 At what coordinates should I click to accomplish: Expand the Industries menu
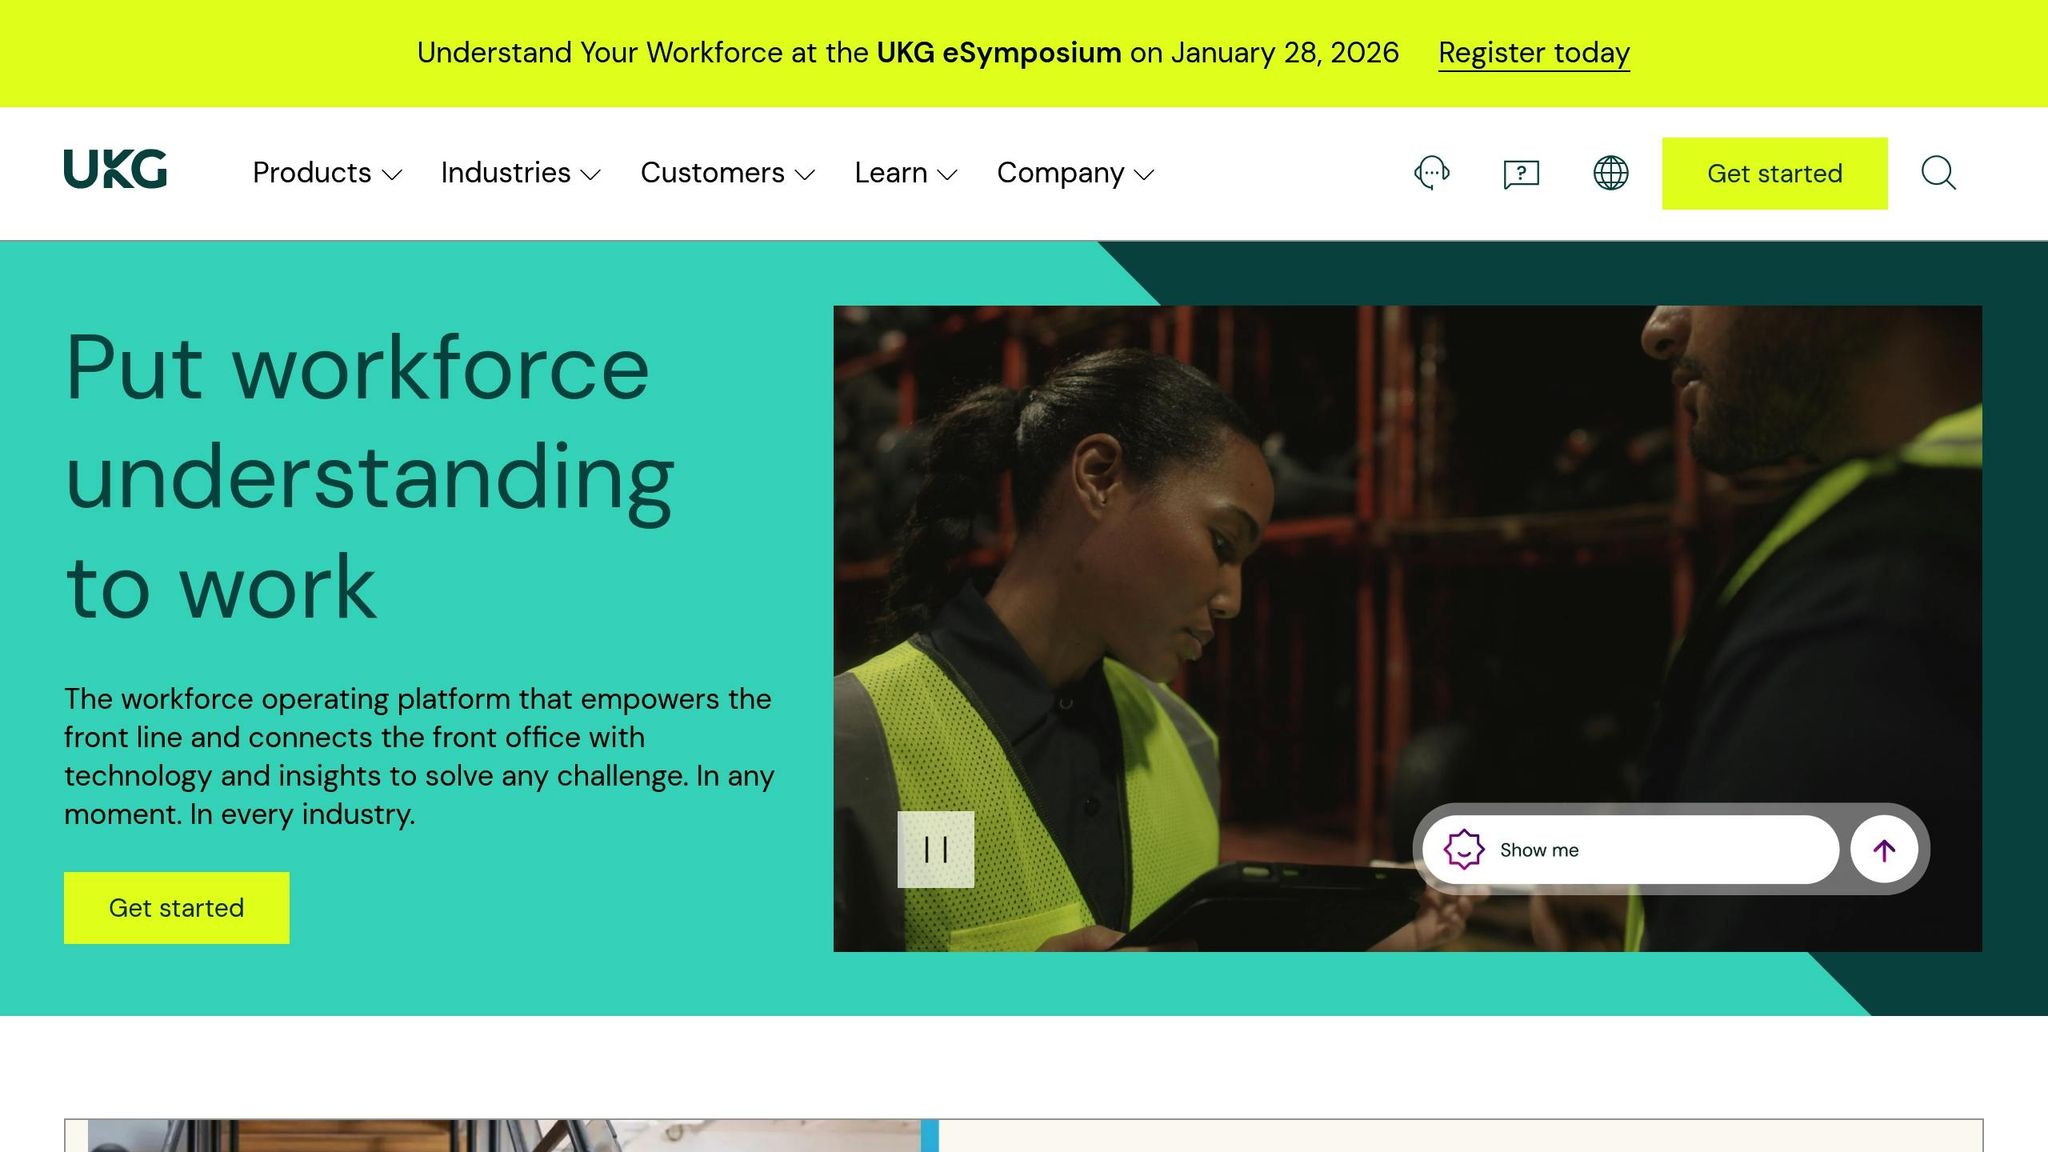(521, 173)
